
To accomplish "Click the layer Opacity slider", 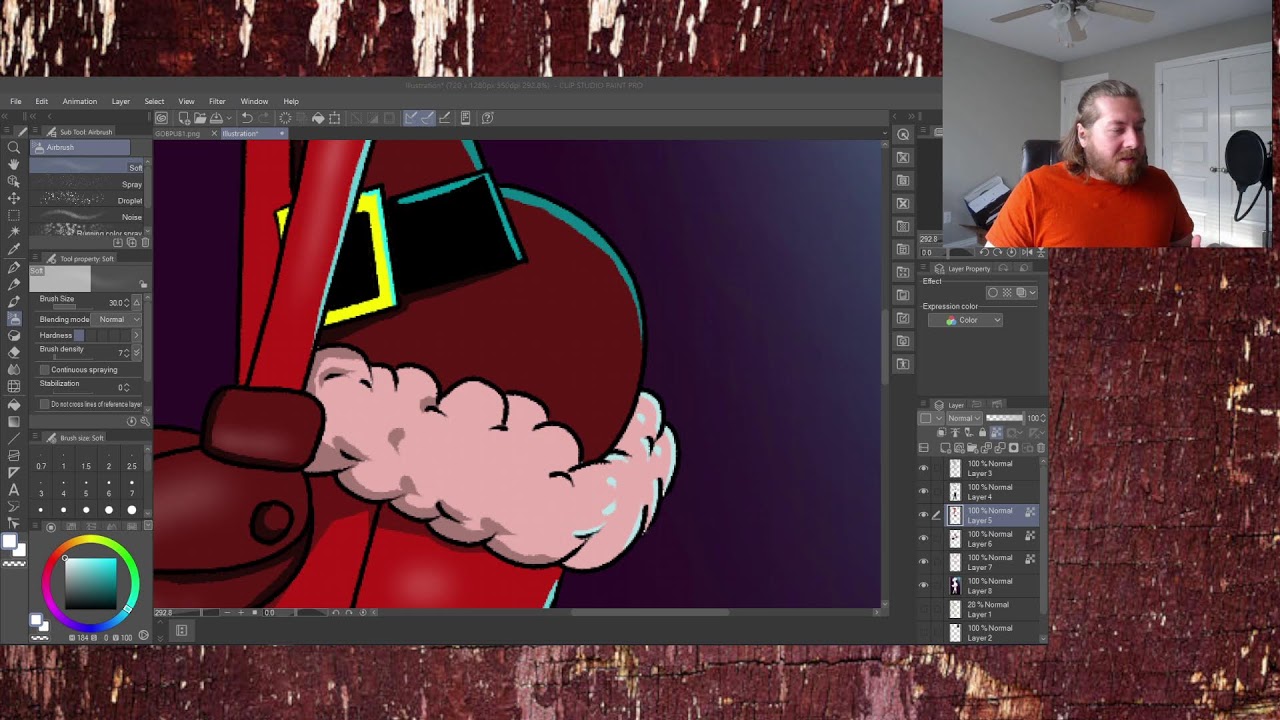I will 1006,418.
